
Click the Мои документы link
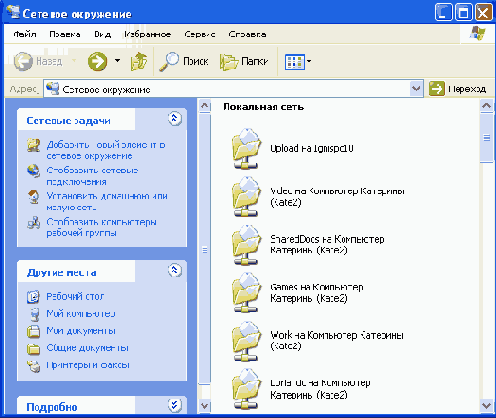click(x=81, y=331)
